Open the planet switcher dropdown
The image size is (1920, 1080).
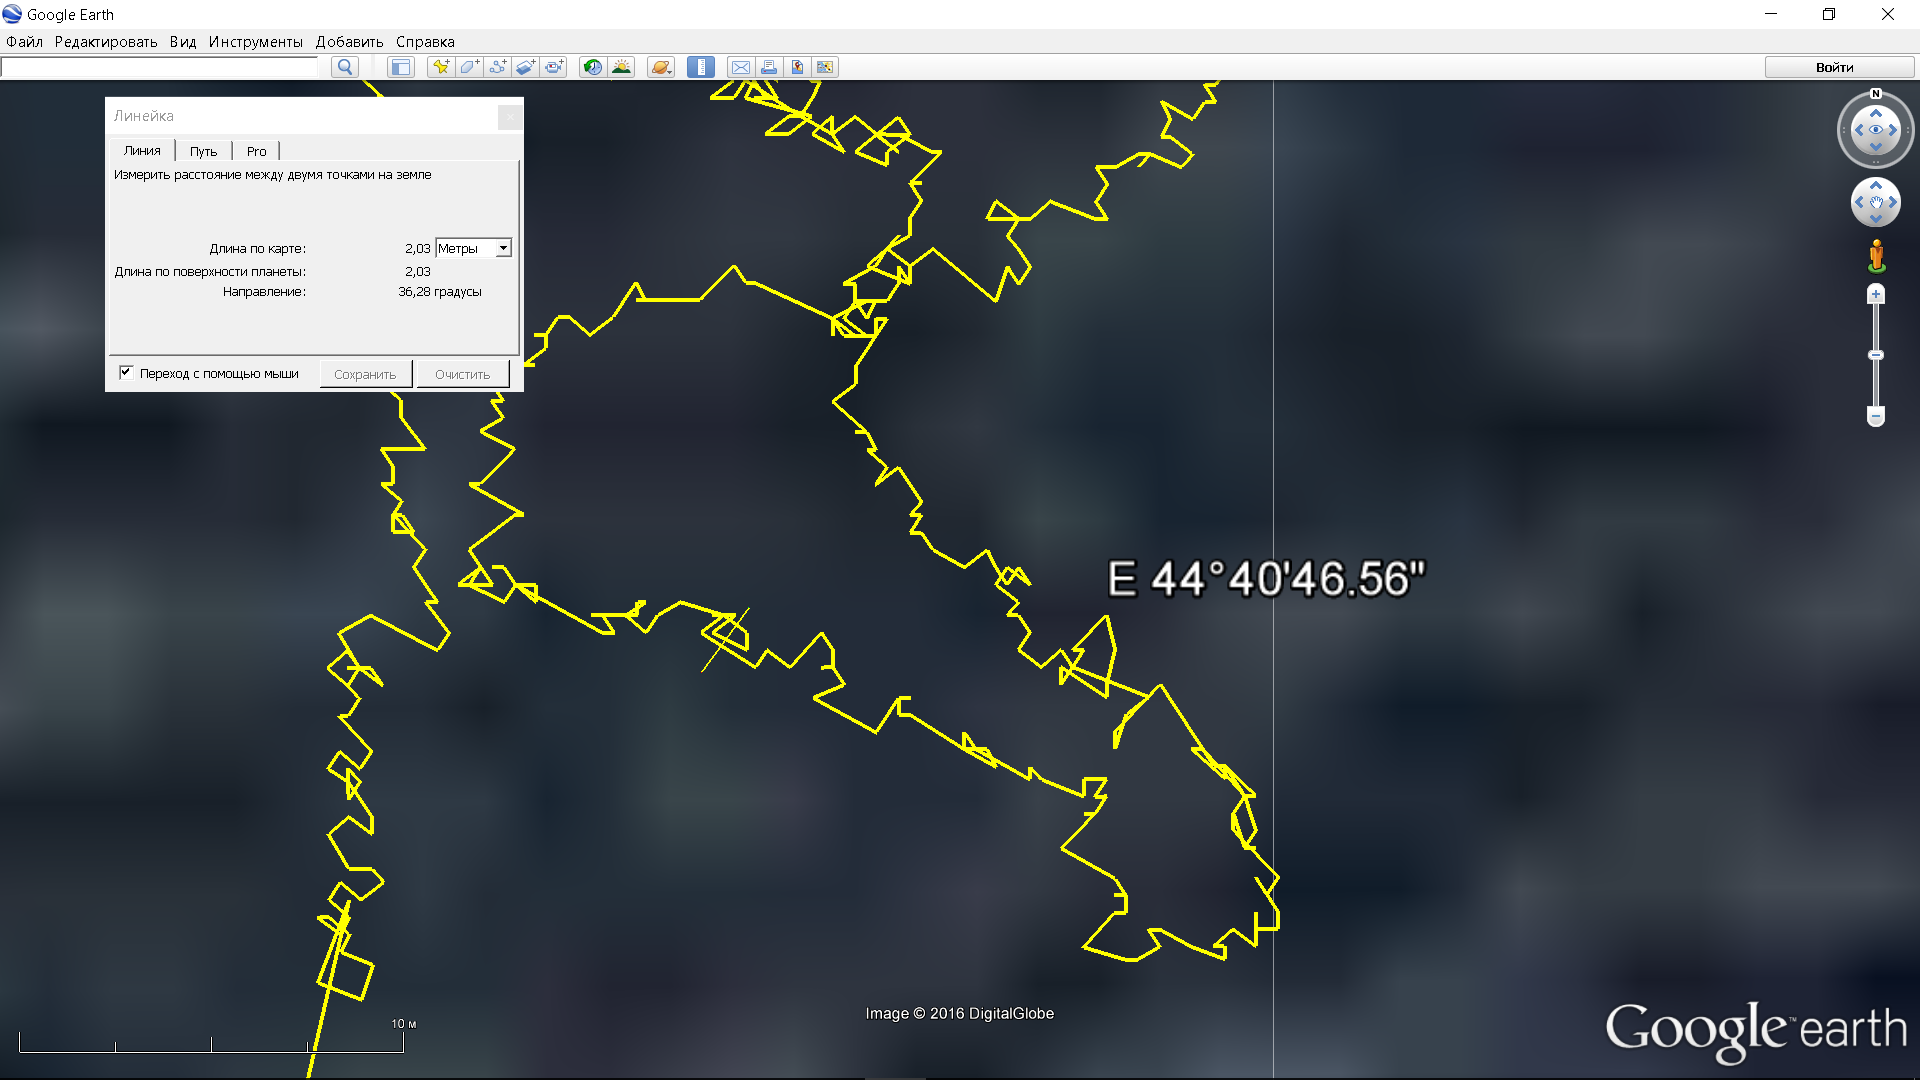[x=661, y=67]
